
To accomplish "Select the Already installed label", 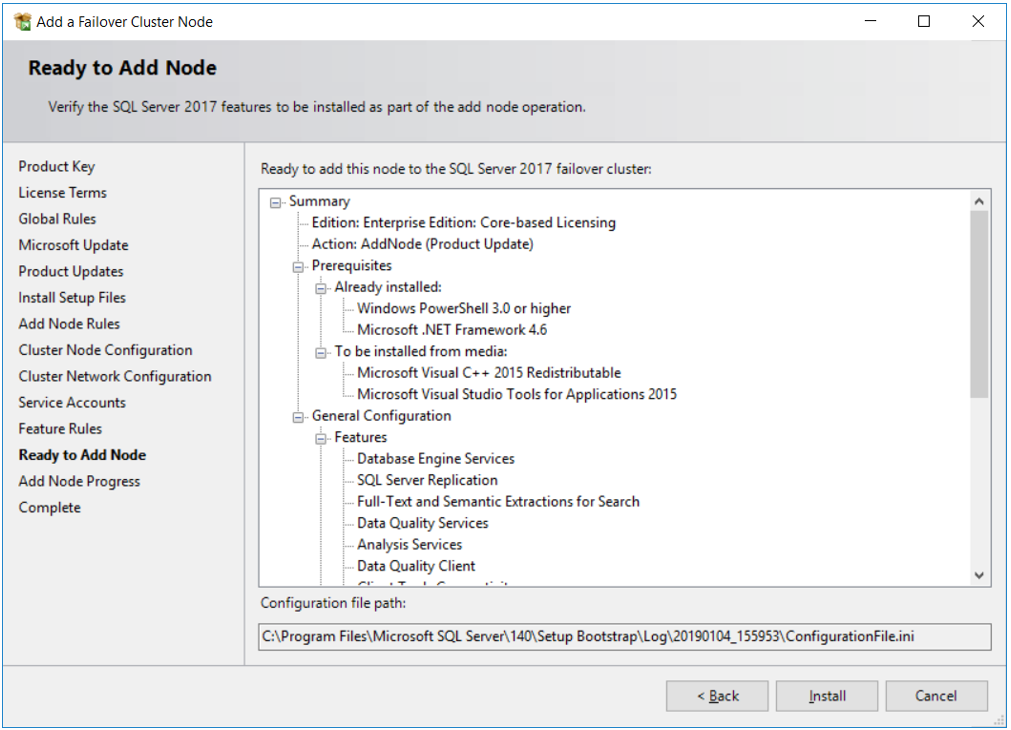I will 388,287.
